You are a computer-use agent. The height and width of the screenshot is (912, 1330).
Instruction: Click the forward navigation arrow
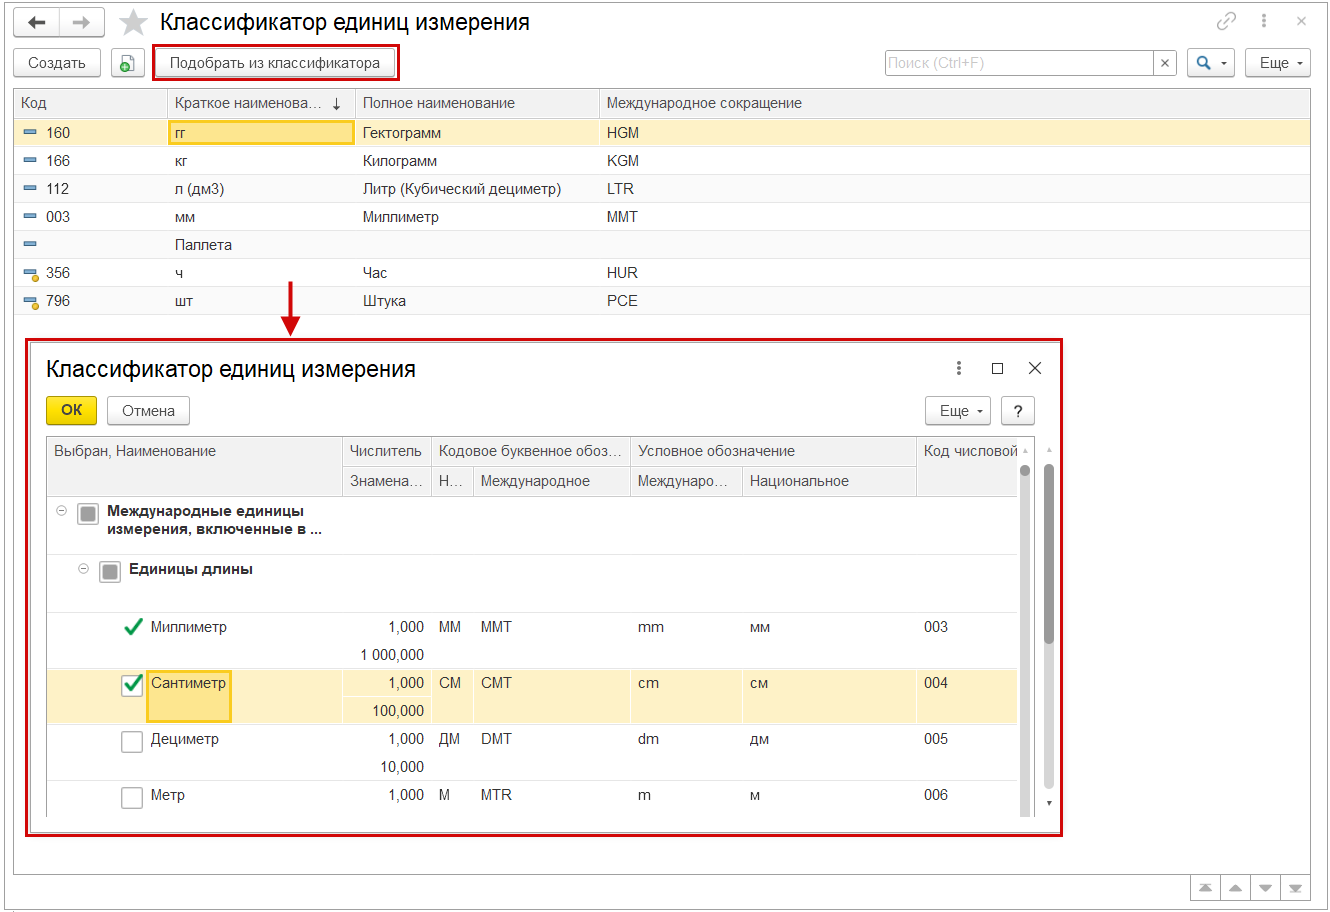tap(81, 22)
